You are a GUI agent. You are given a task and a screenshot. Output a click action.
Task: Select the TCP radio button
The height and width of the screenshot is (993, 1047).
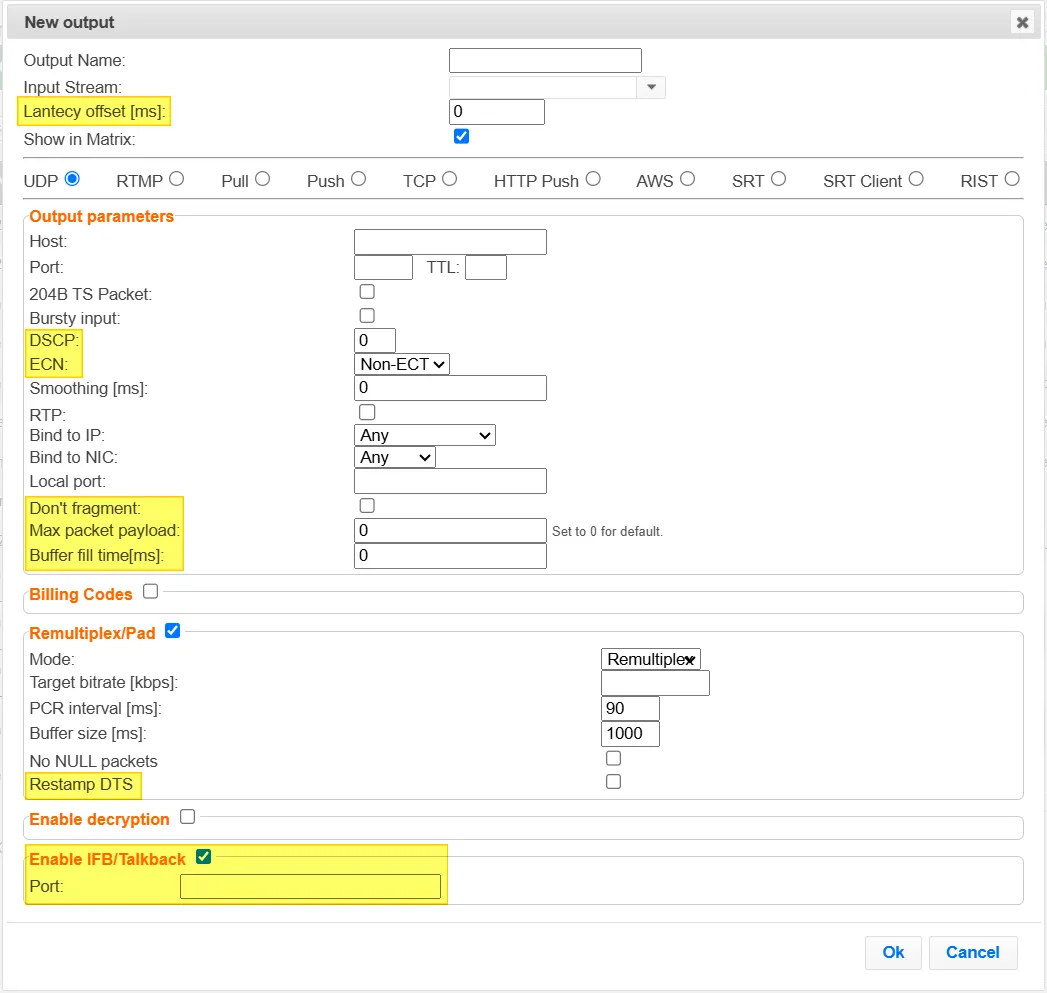click(x=449, y=179)
